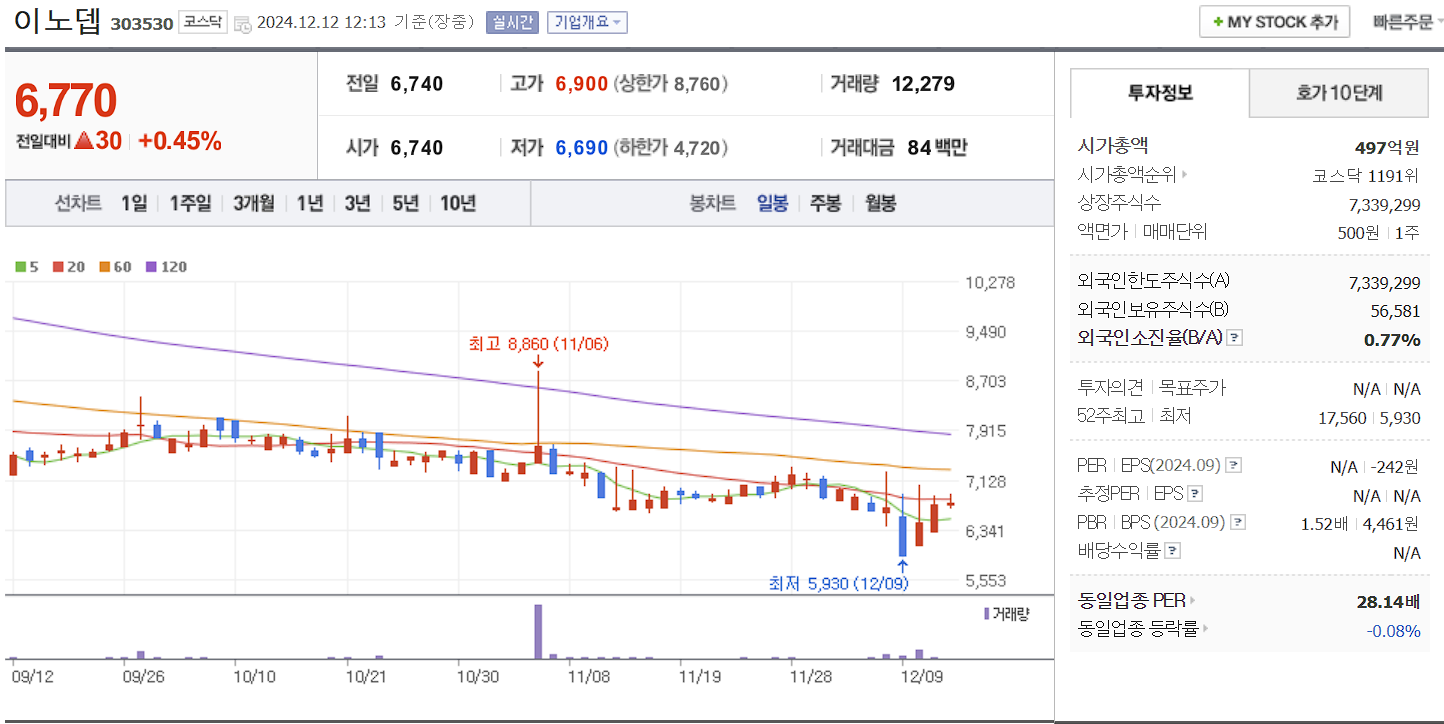Click the 배당수익률 question mark icon
The height and width of the screenshot is (724, 1444).
click(x=1172, y=552)
